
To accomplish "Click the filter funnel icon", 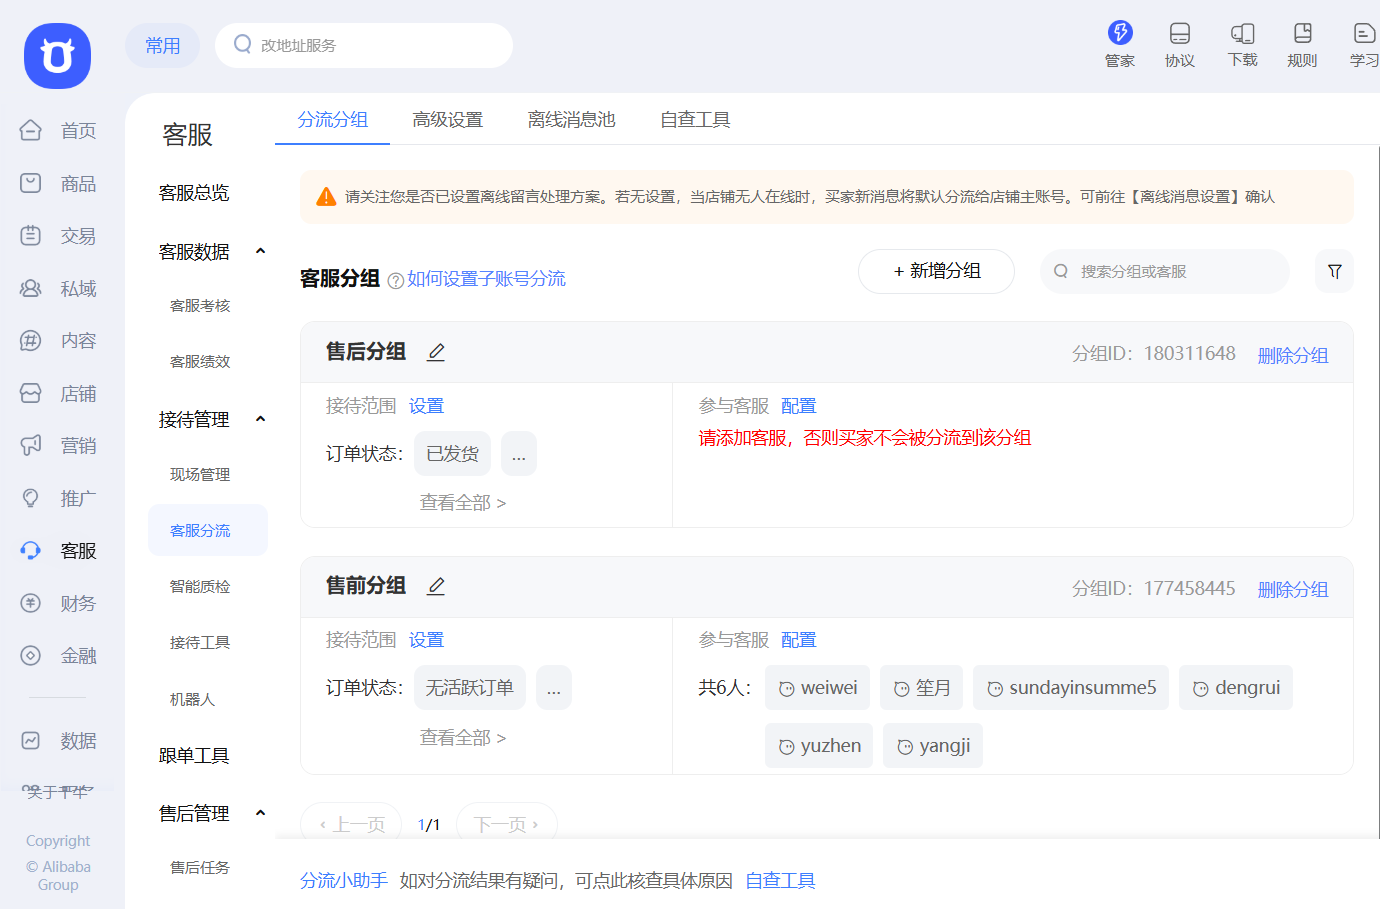I will tap(1334, 271).
